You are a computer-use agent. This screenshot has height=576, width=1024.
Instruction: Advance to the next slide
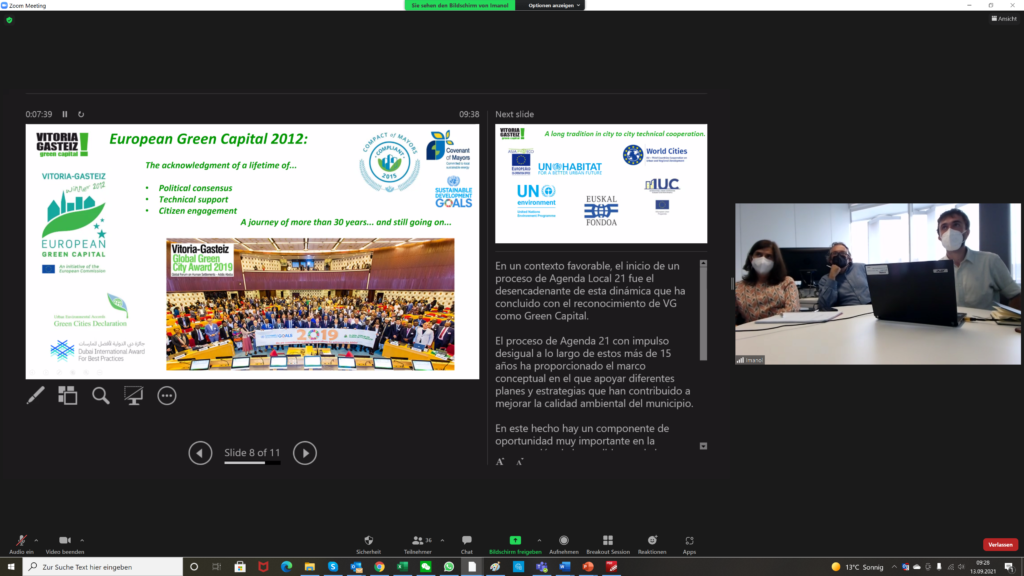(305, 453)
